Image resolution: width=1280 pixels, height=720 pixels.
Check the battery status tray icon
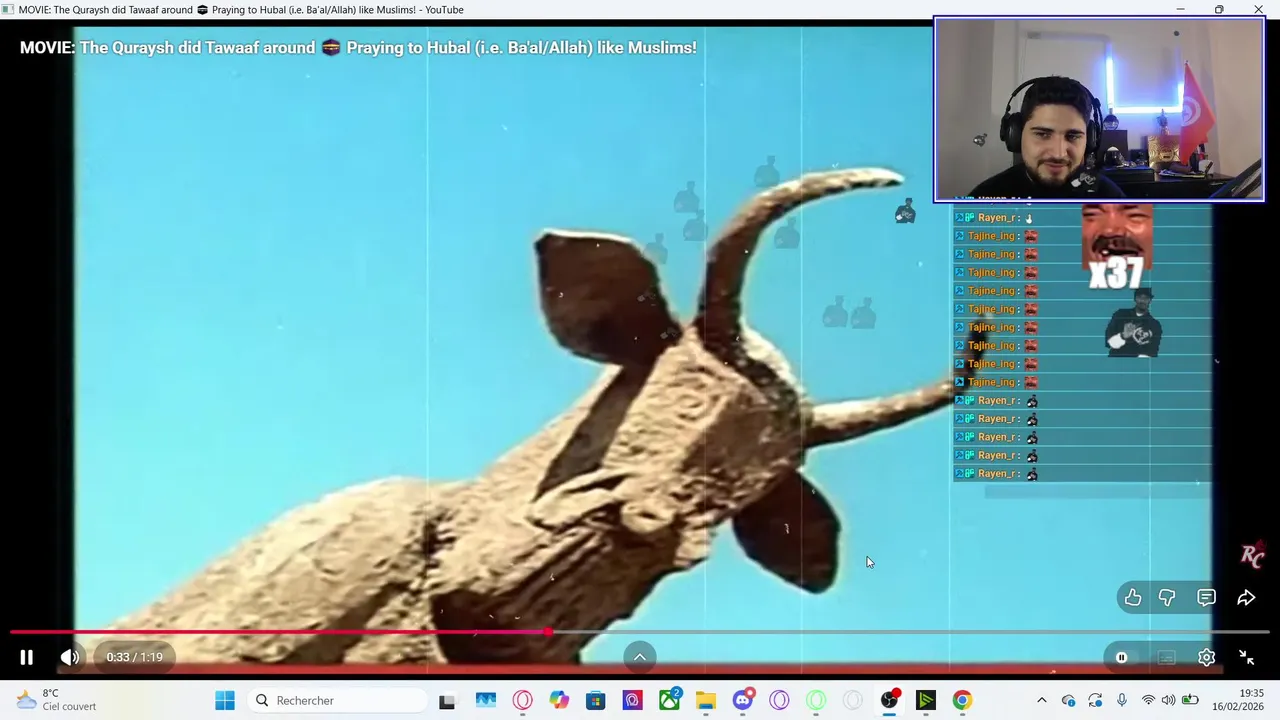coord(1190,700)
